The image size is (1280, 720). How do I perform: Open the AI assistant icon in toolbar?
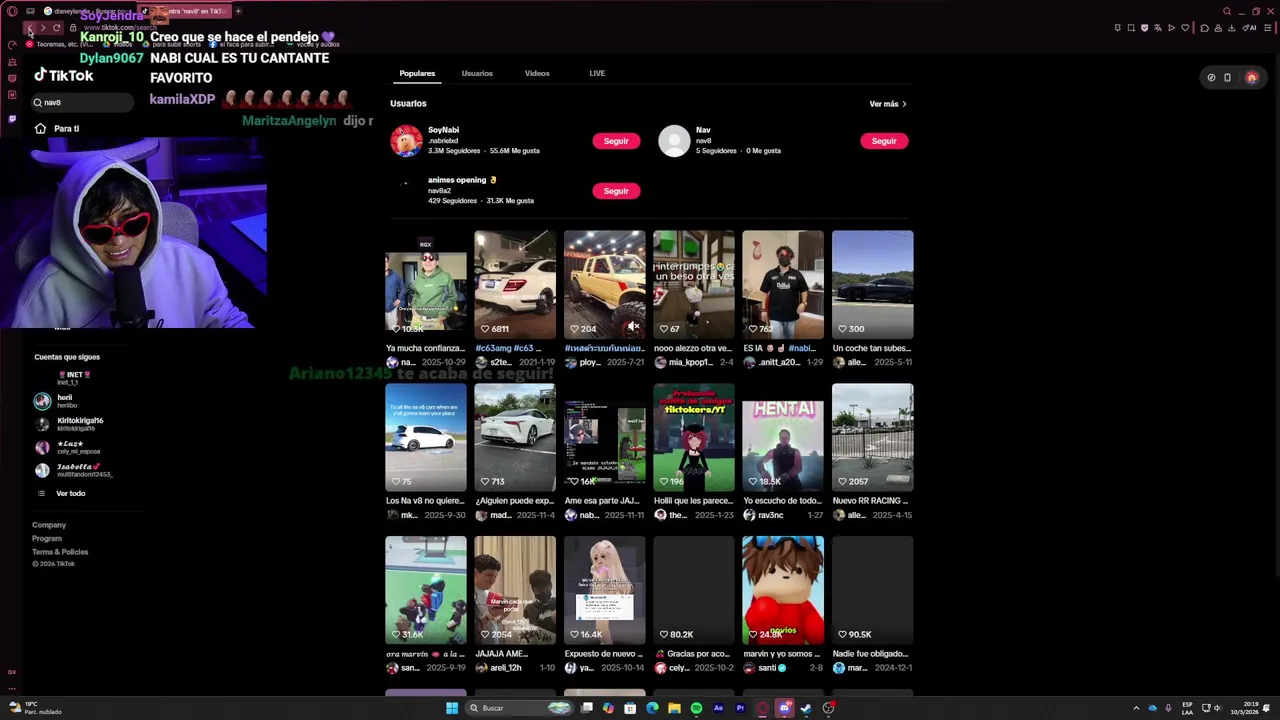[x=1250, y=28]
